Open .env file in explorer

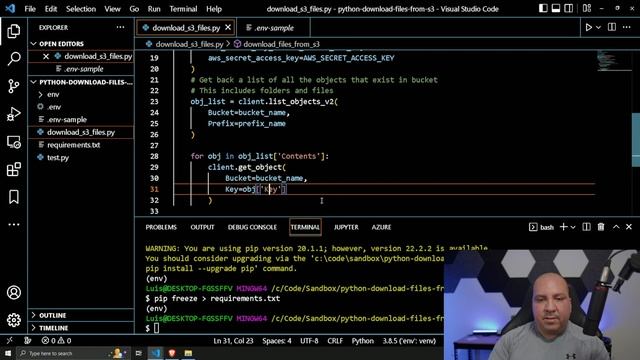click(81, 107)
